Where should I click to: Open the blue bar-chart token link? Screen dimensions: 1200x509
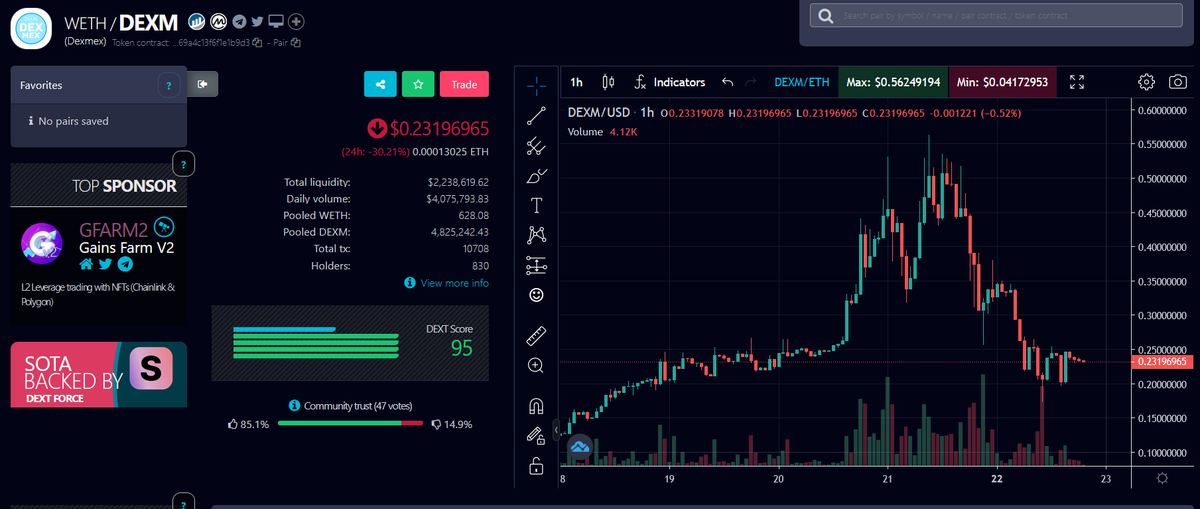[196, 21]
